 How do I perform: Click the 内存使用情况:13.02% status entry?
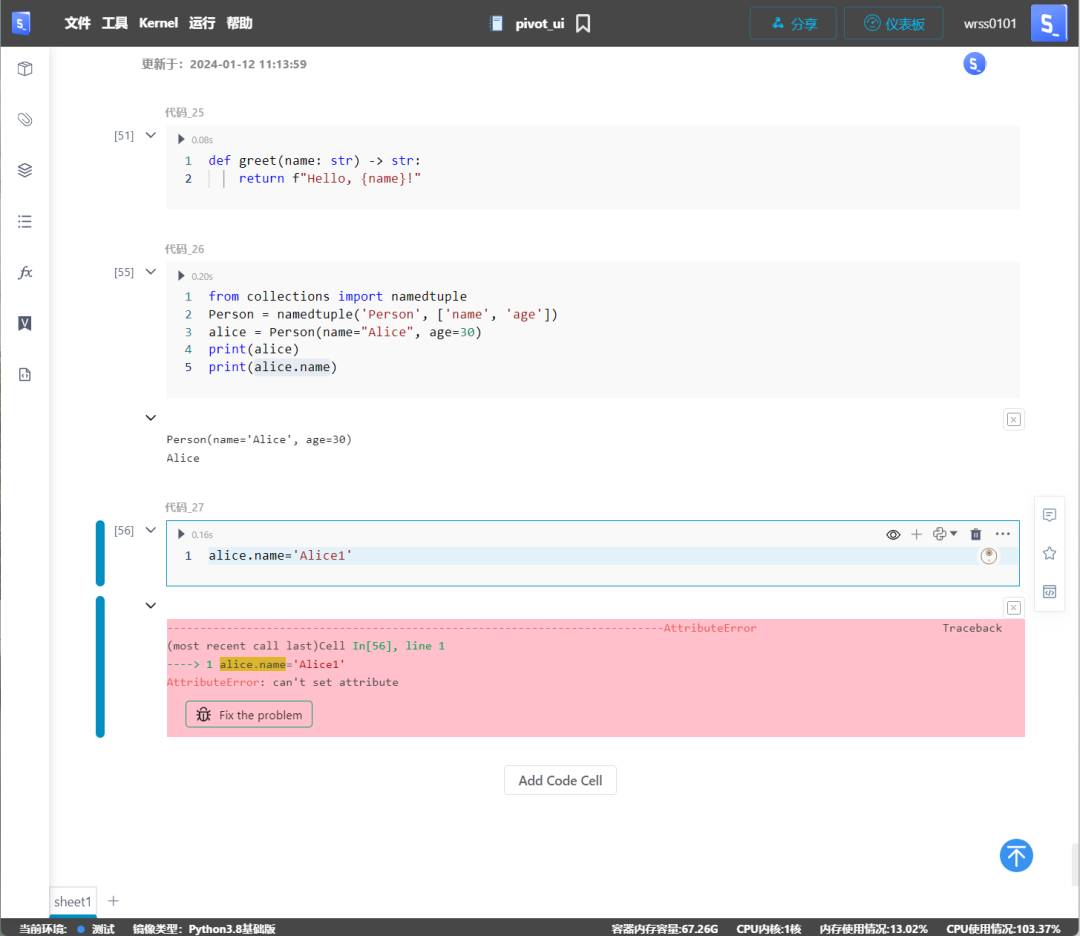coord(873,928)
